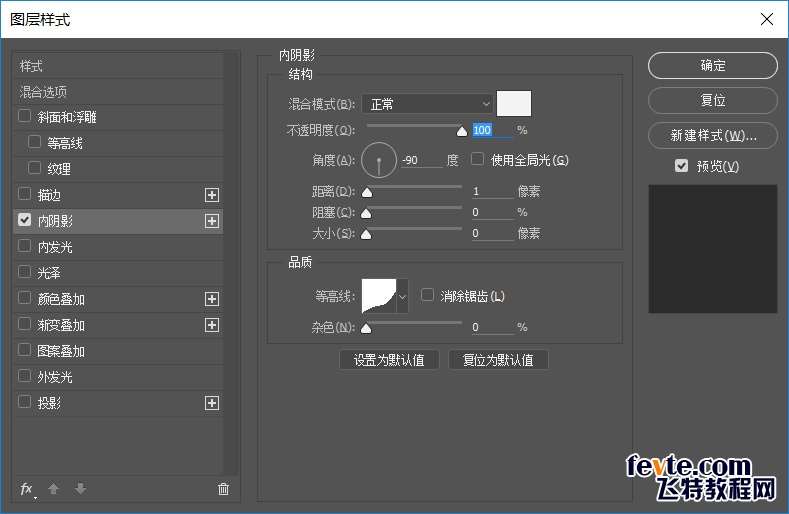Enable the 光泽 checkbox
The height and width of the screenshot is (514, 789).
pos(24,272)
